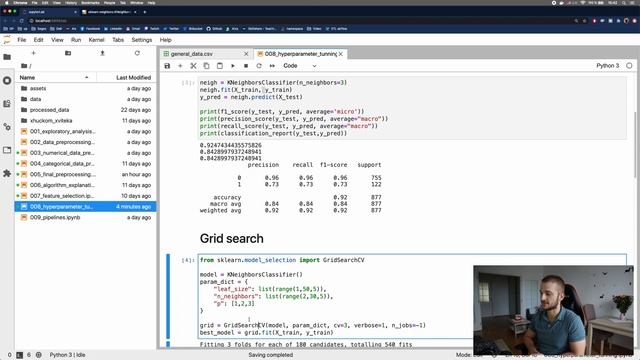Close the general_data.csv tab
This screenshot has width=640, height=360.
coord(246,54)
